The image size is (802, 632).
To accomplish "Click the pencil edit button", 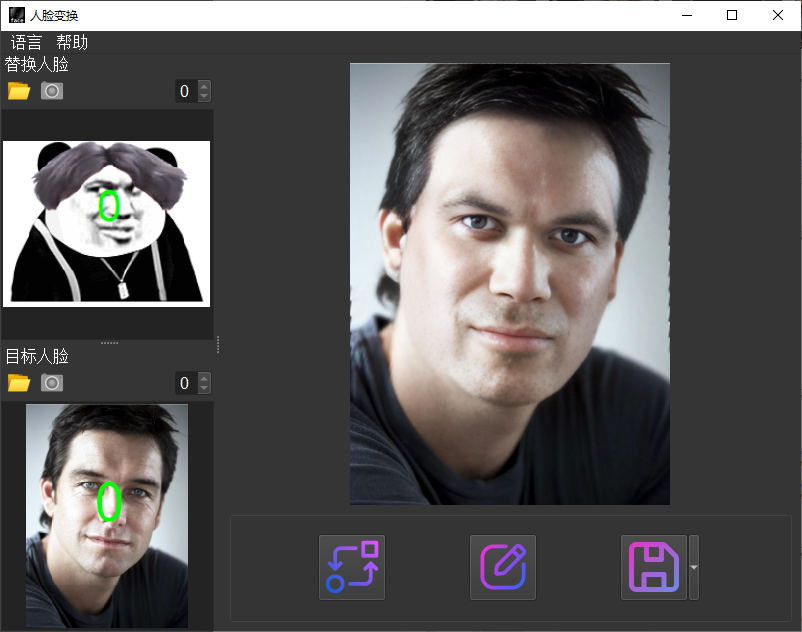I will point(503,568).
